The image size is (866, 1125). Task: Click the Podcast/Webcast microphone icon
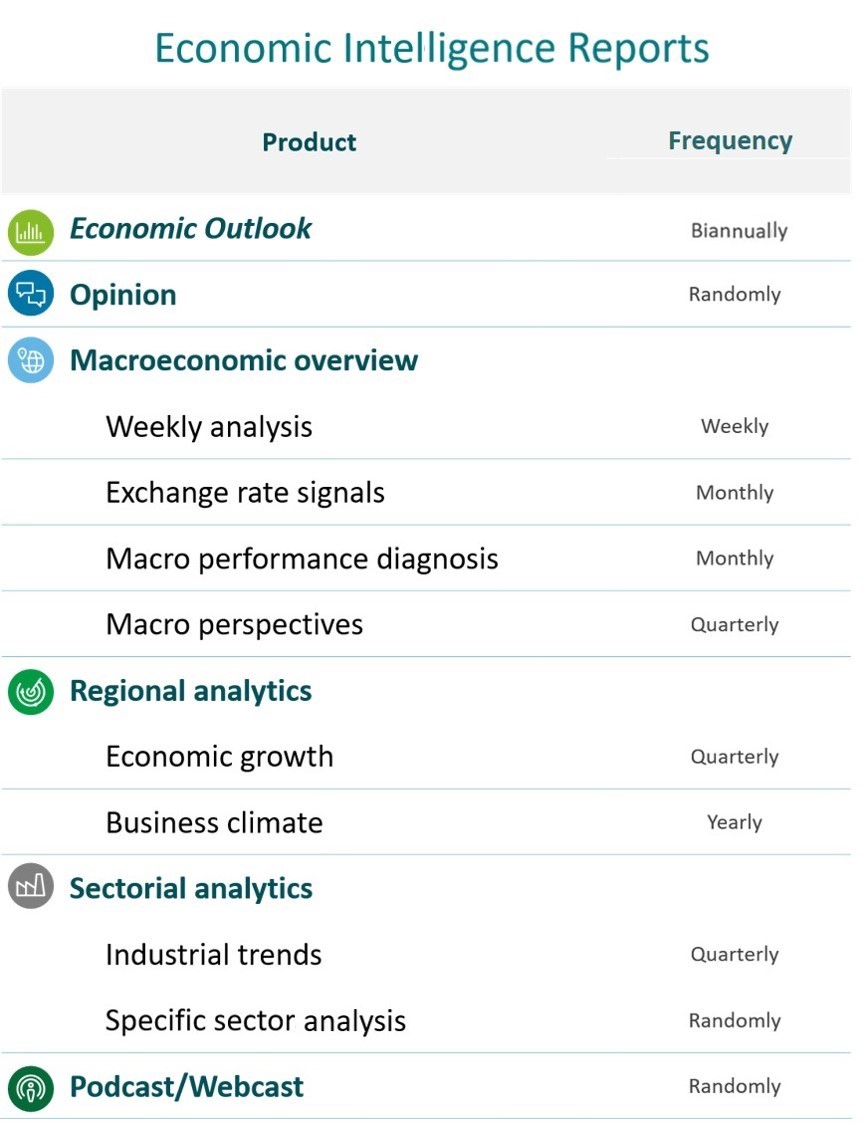(31, 1088)
